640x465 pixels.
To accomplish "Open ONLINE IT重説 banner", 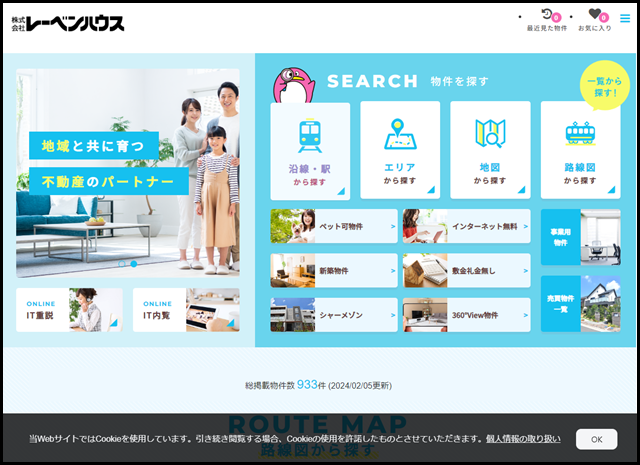I will point(69,310).
